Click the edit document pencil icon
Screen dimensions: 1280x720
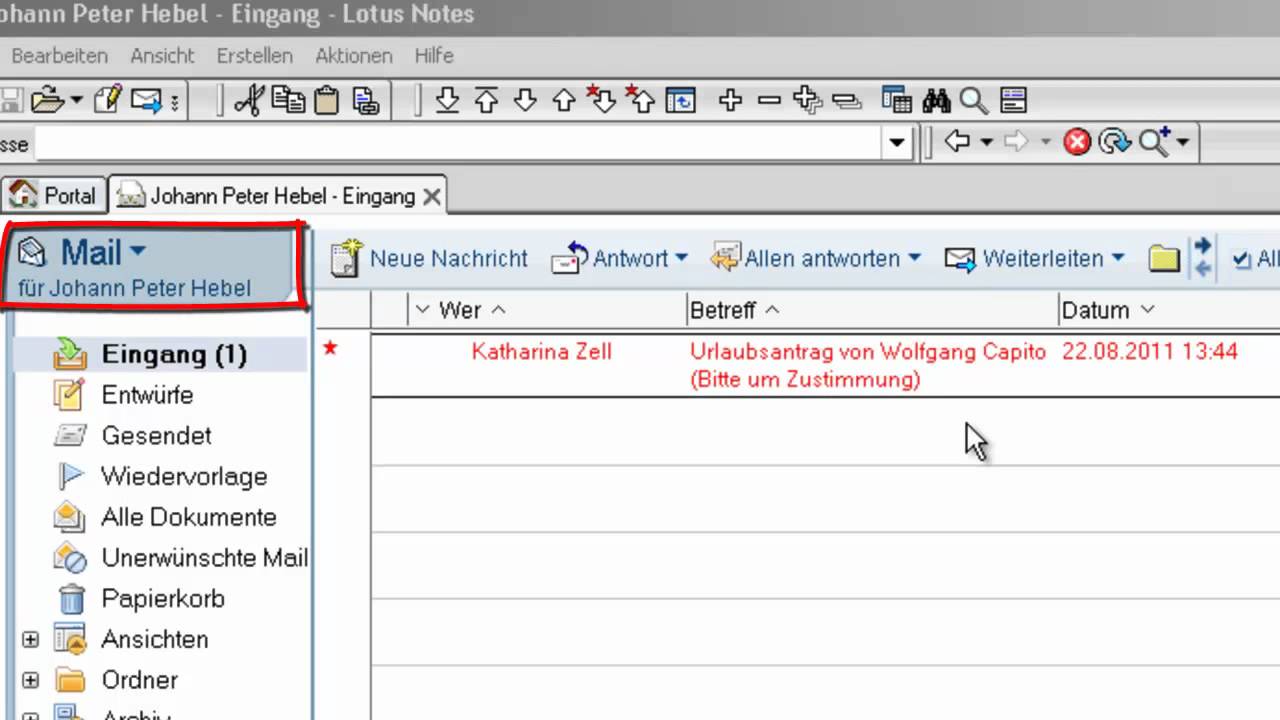(x=108, y=100)
